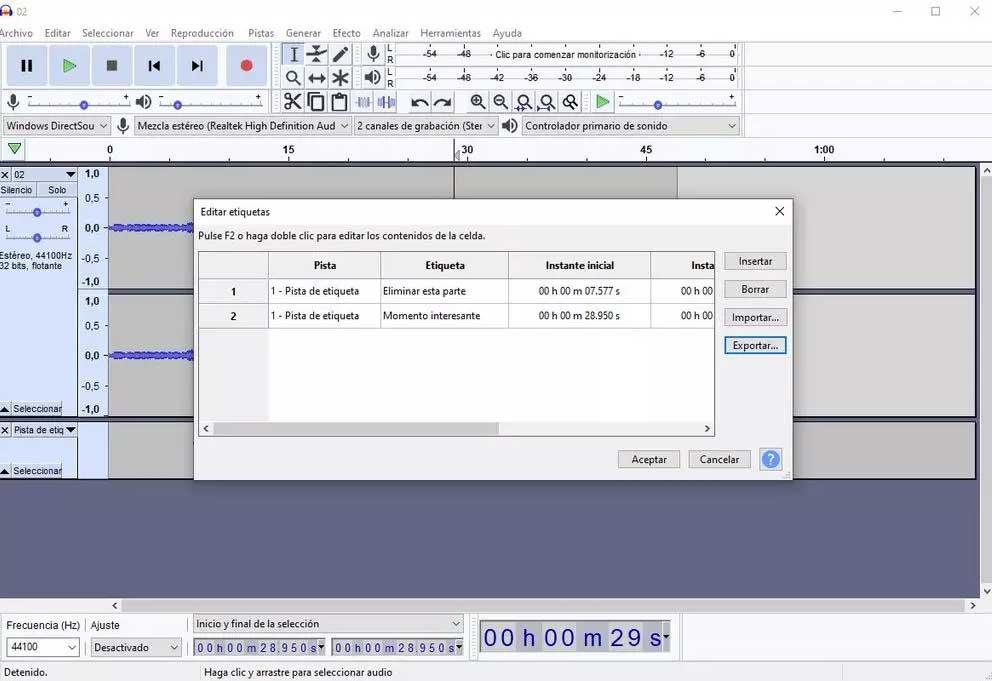Select the Draw pencil tool
This screenshot has width=992, height=681.
click(340, 55)
